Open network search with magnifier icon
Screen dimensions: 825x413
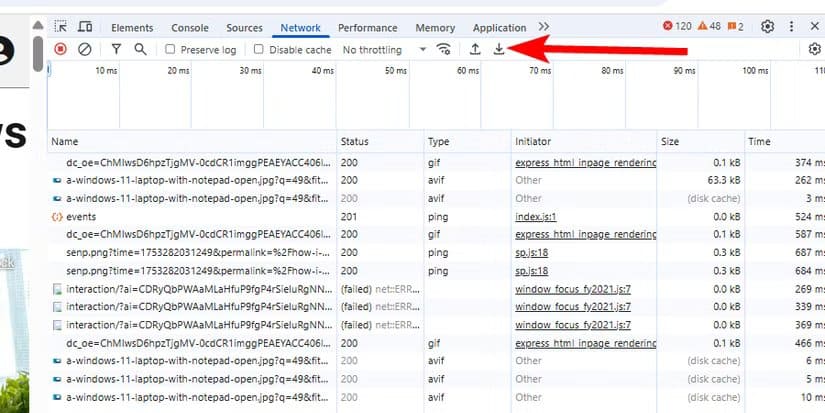point(140,49)
